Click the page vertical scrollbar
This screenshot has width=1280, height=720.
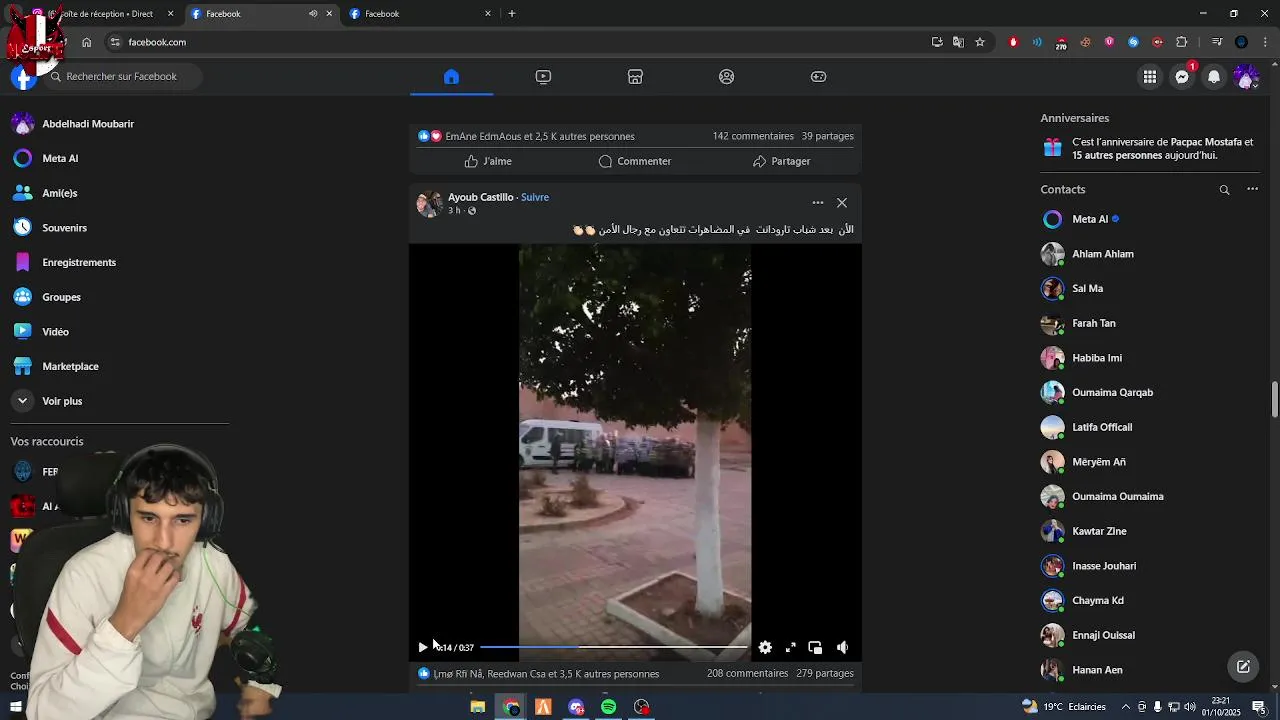[x=1274, y=400]
